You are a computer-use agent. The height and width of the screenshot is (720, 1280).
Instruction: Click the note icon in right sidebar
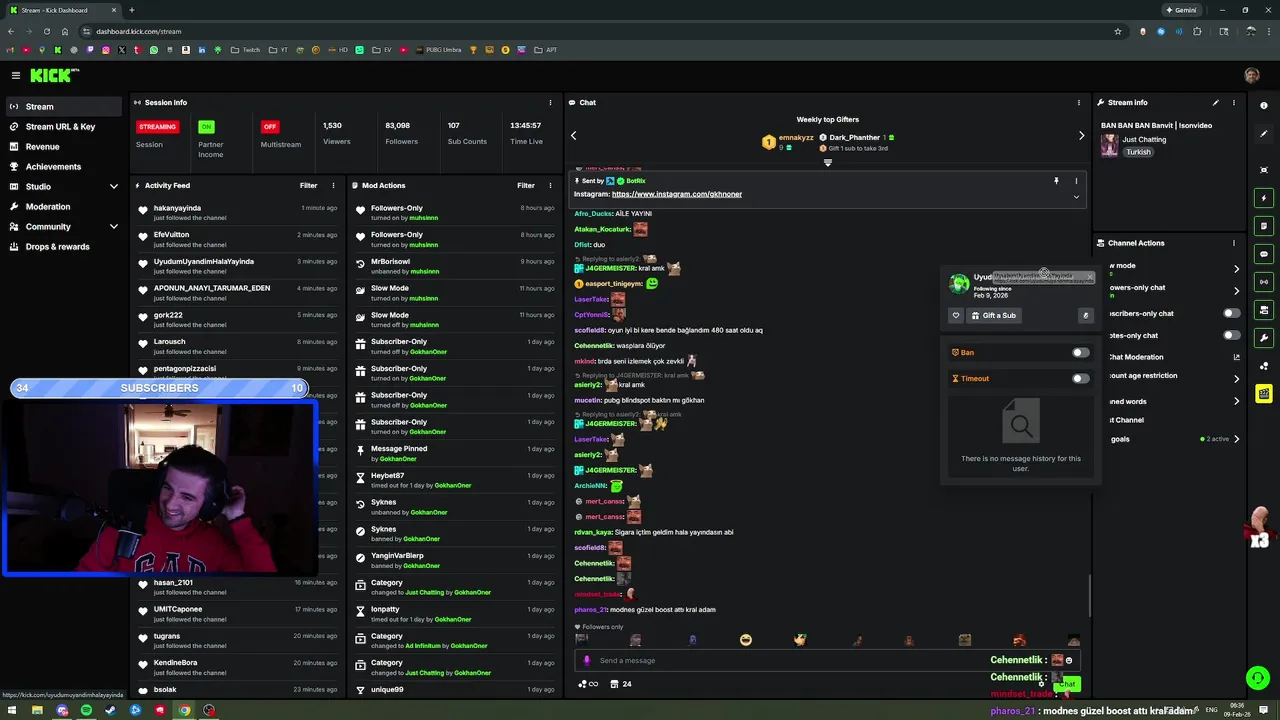(1264, 226)
